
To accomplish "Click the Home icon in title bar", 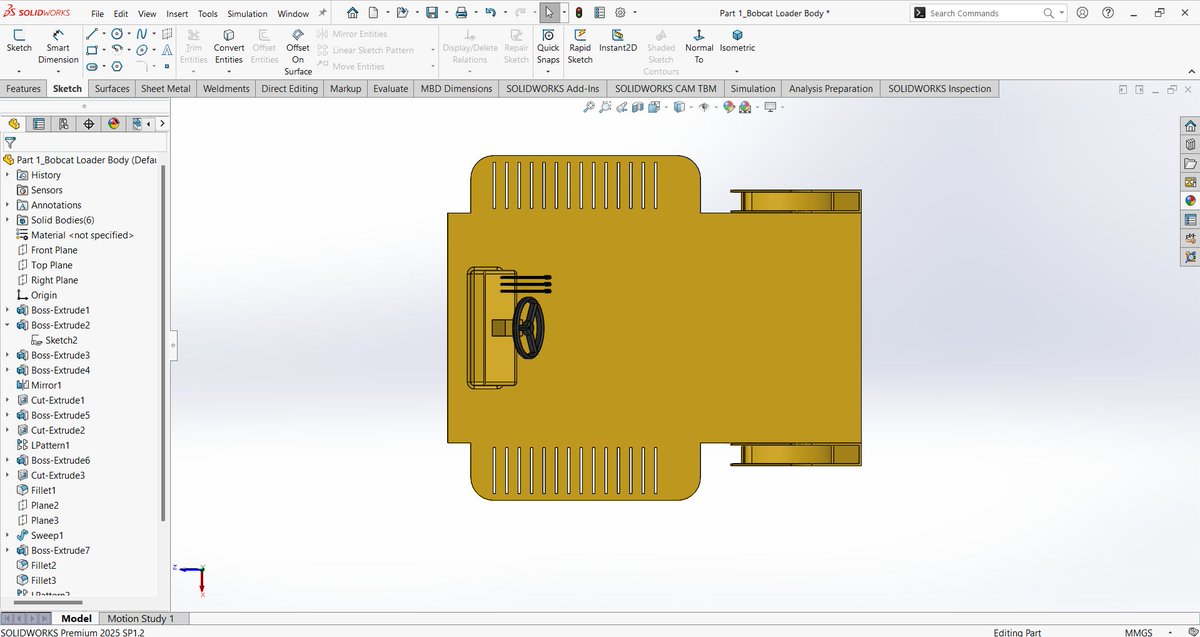I will click(352, 13).
